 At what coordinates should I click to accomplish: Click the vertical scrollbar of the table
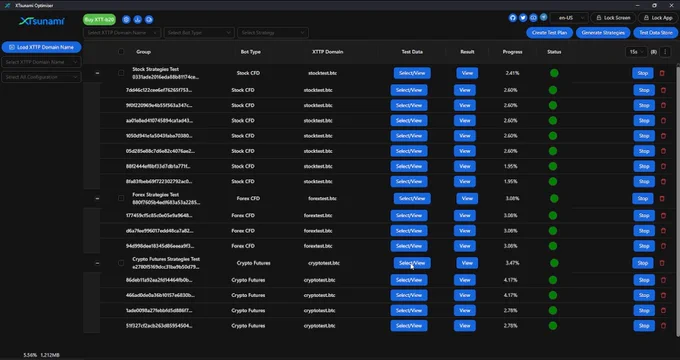pos(678,200)
